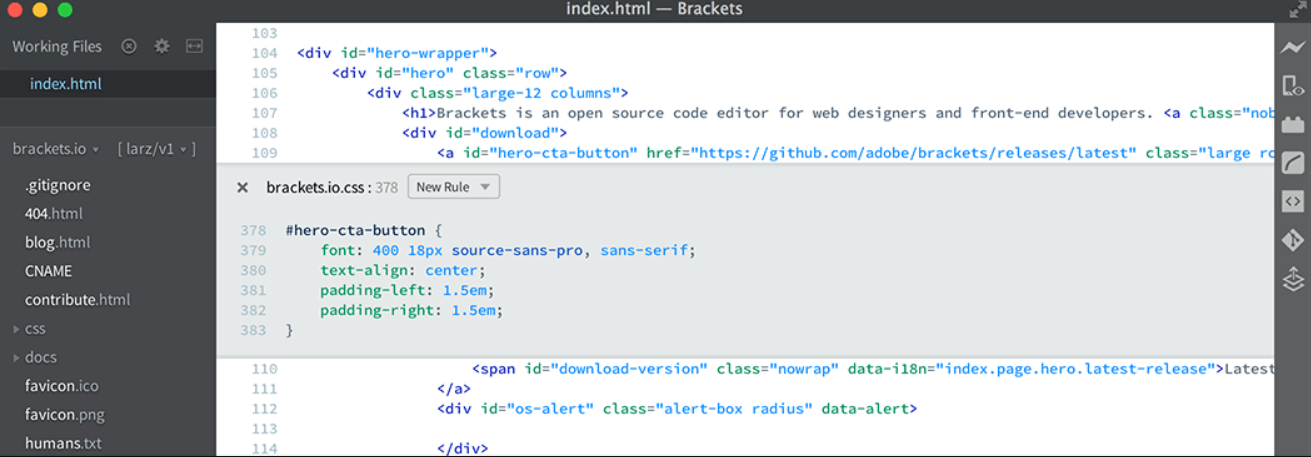Open the larz/v1 branch dropdown
The image size is (1311, 457).
(156, 149)
